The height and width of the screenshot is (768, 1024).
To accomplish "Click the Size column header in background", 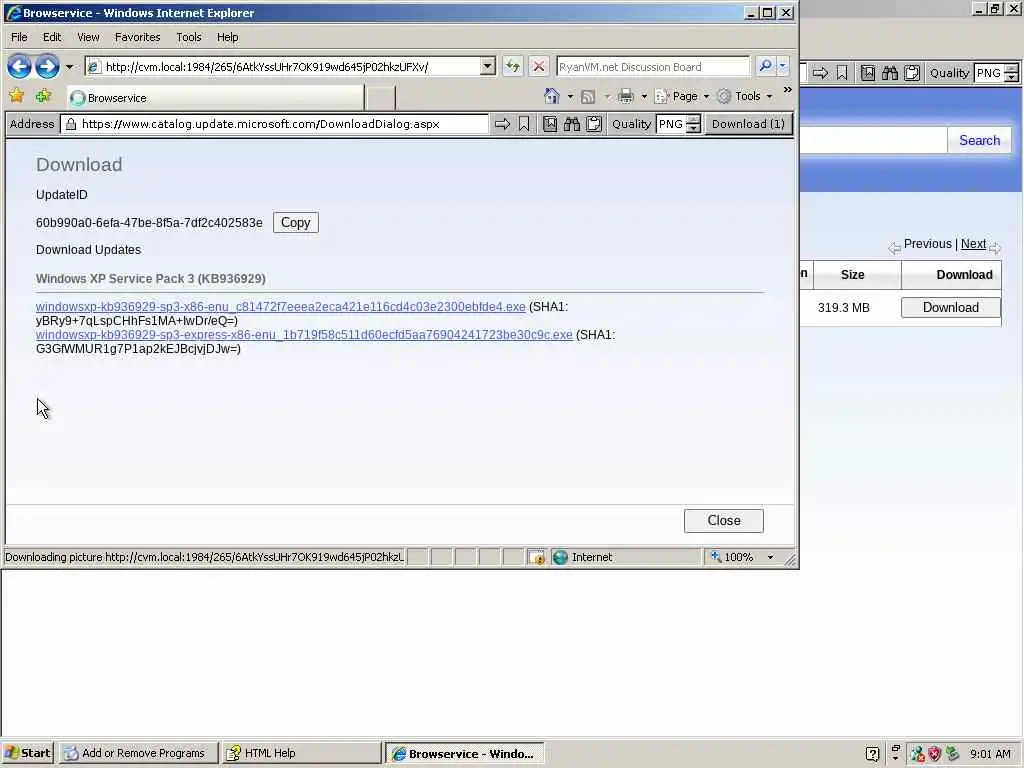I will (853, 275).
